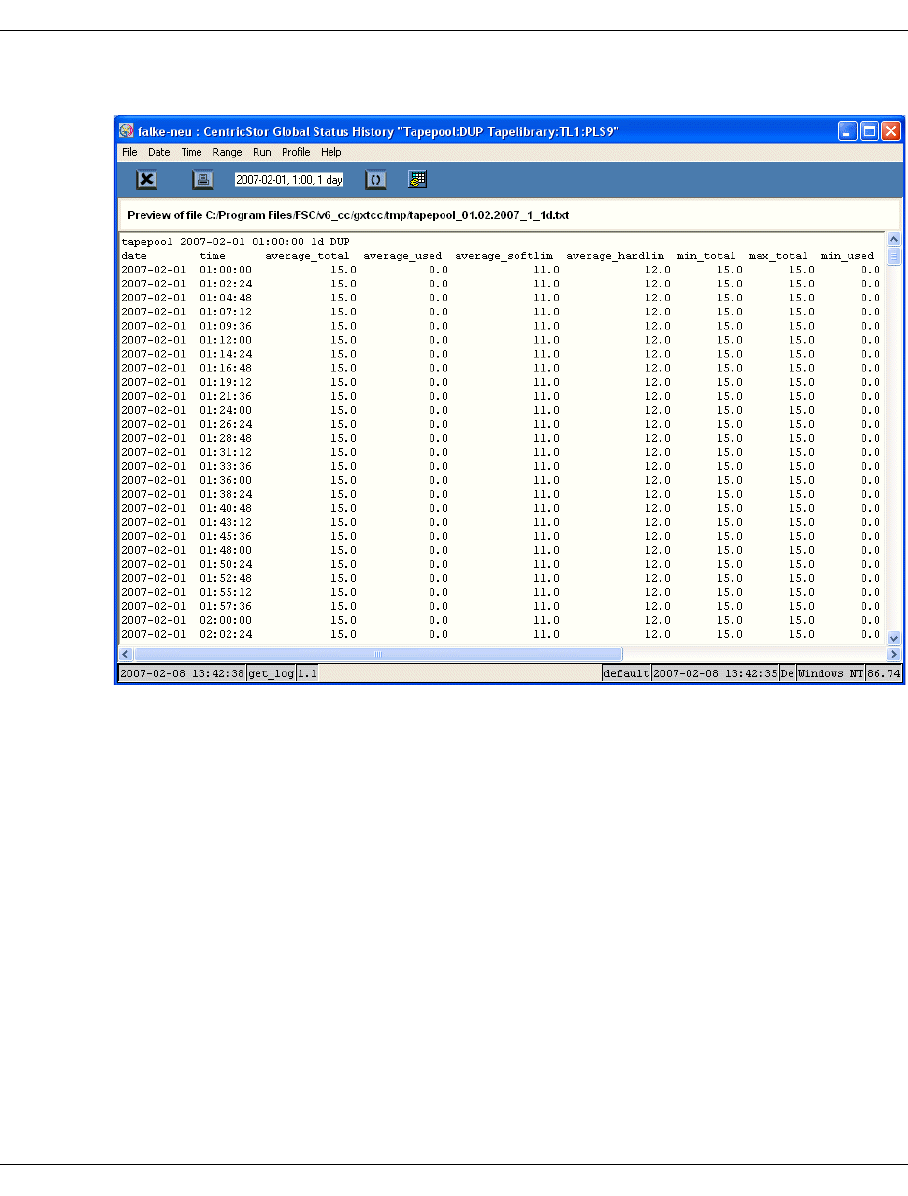Click the vertical scrollbar down arrow
Screen dimensions: 908x1196
coord(894,638)
